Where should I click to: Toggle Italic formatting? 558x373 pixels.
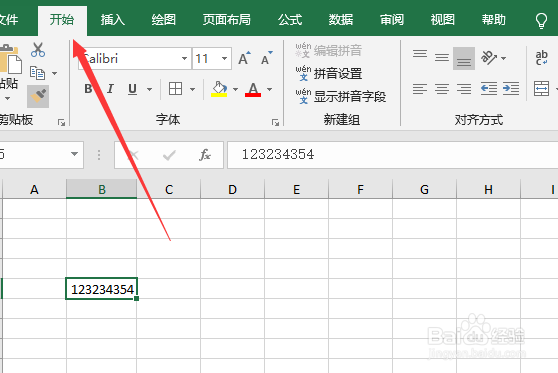(111, 89)
